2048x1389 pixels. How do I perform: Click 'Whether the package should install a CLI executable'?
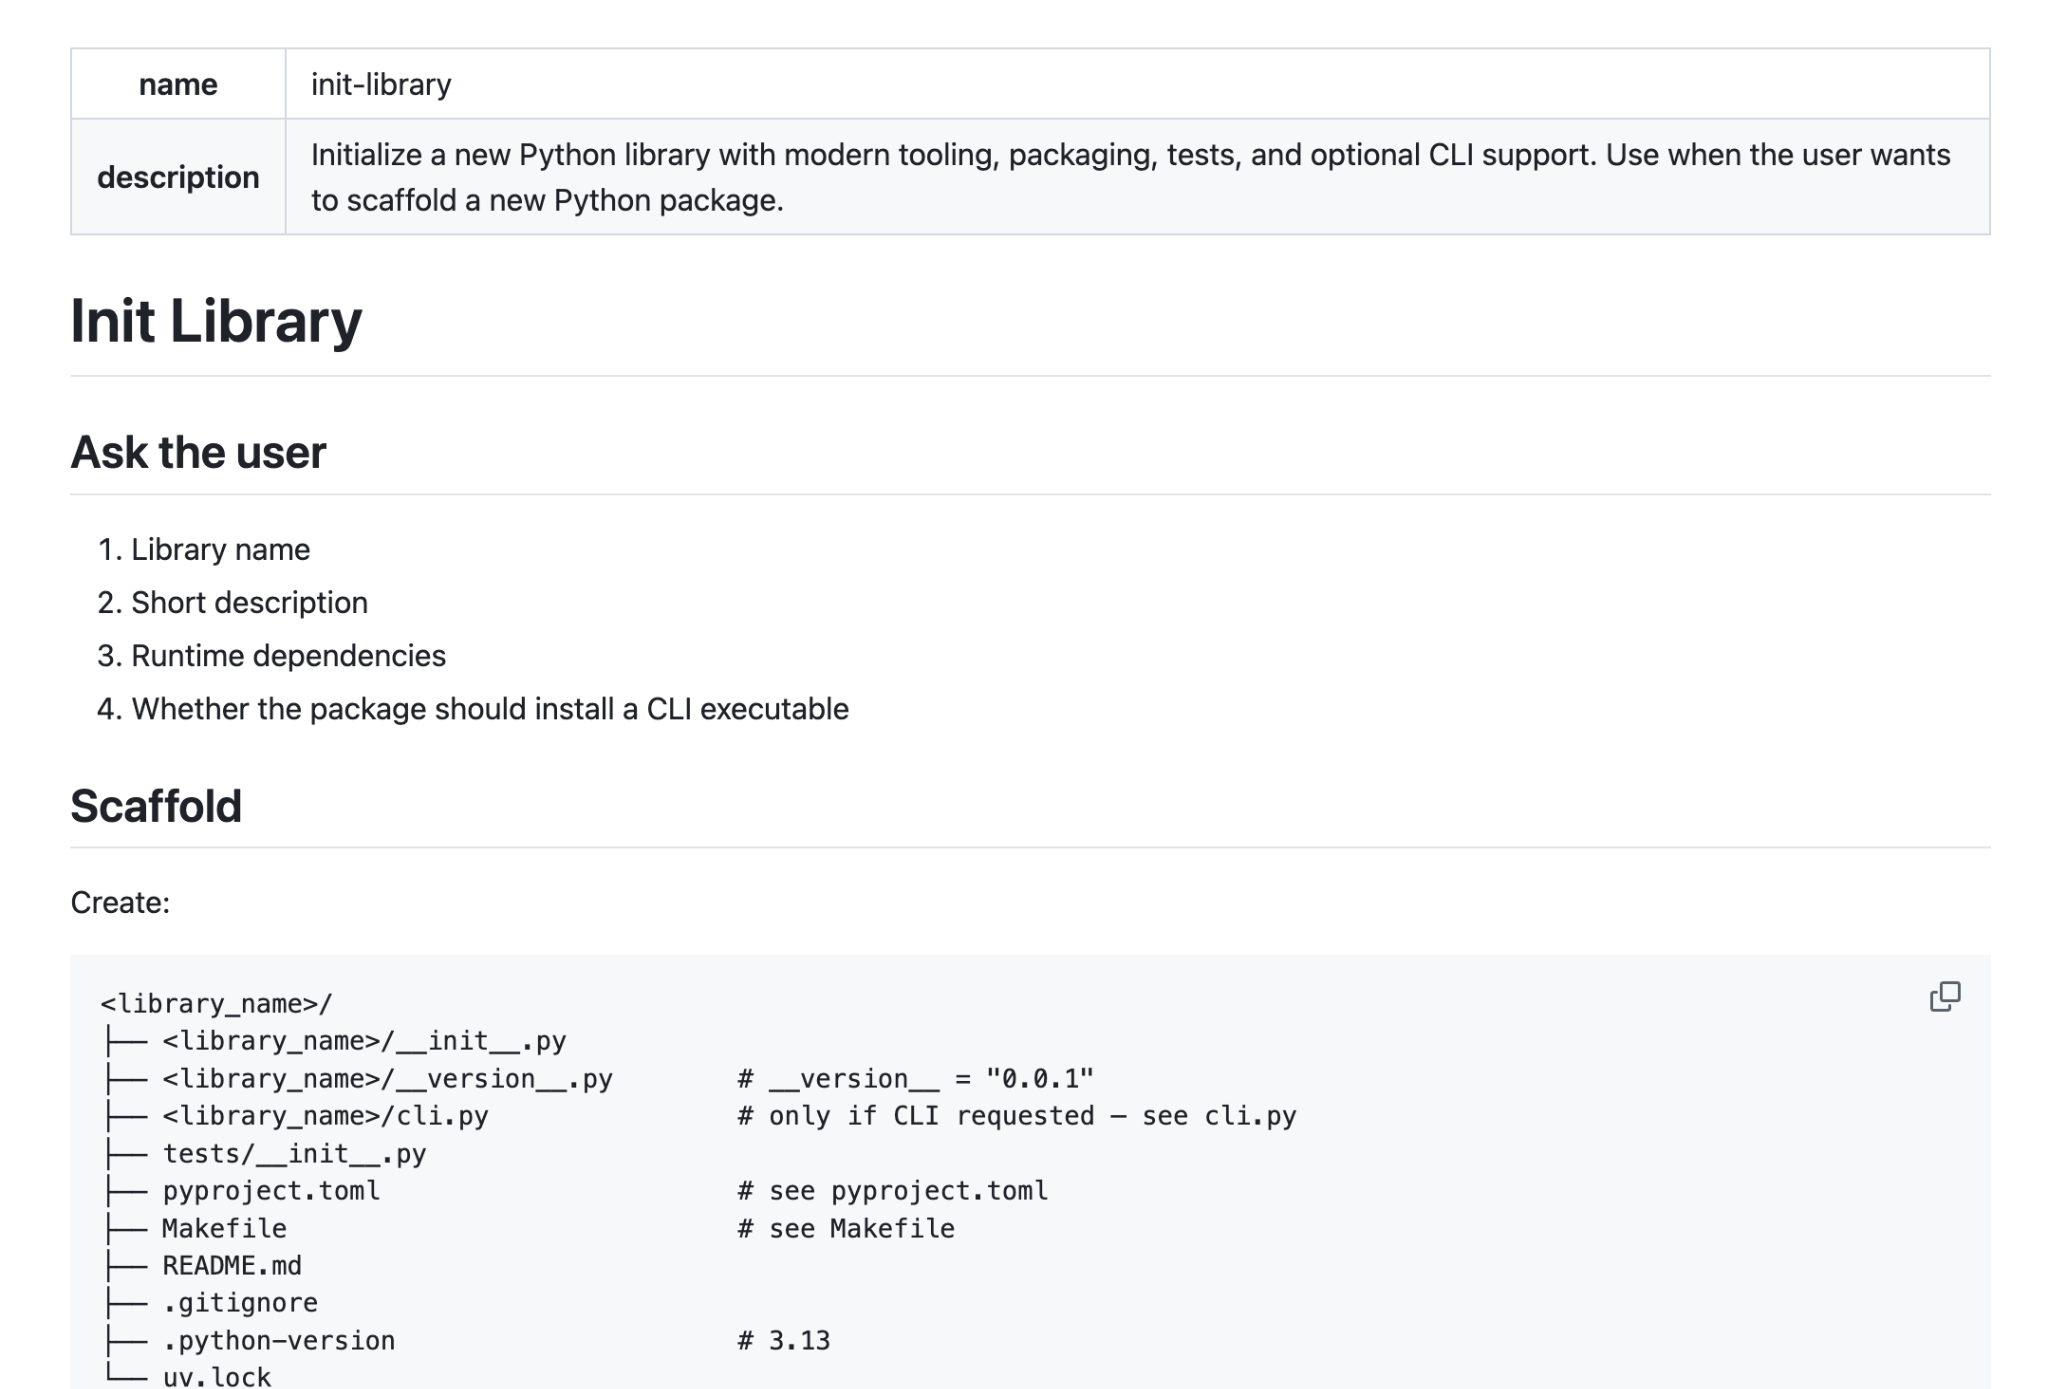click(490, 708)
